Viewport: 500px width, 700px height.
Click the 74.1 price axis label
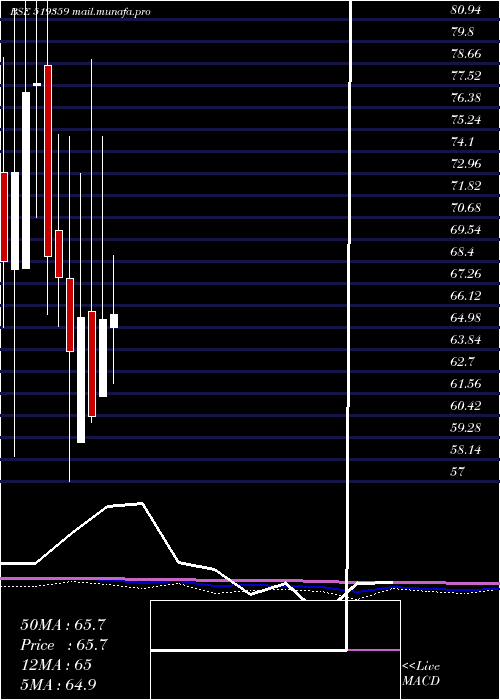[x=462, y=142]
